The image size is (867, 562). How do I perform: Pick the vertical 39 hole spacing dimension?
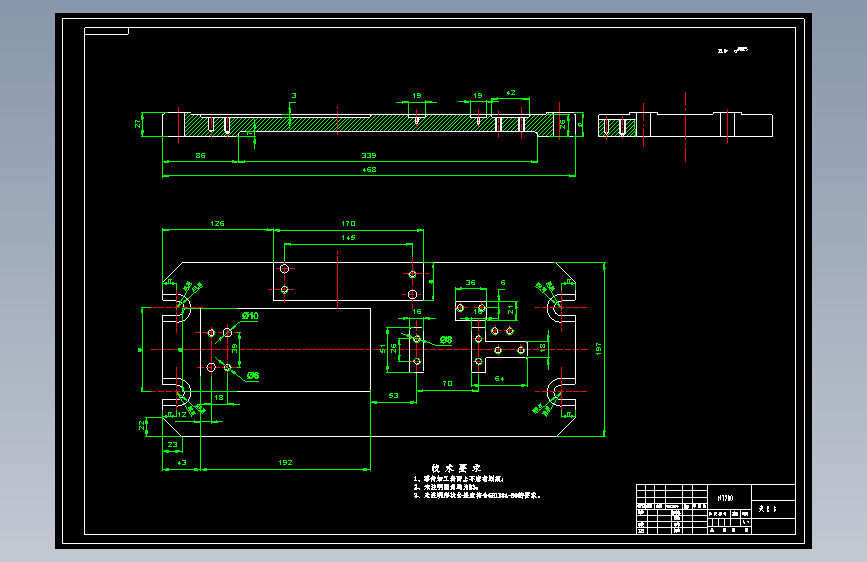coord(234,348)
